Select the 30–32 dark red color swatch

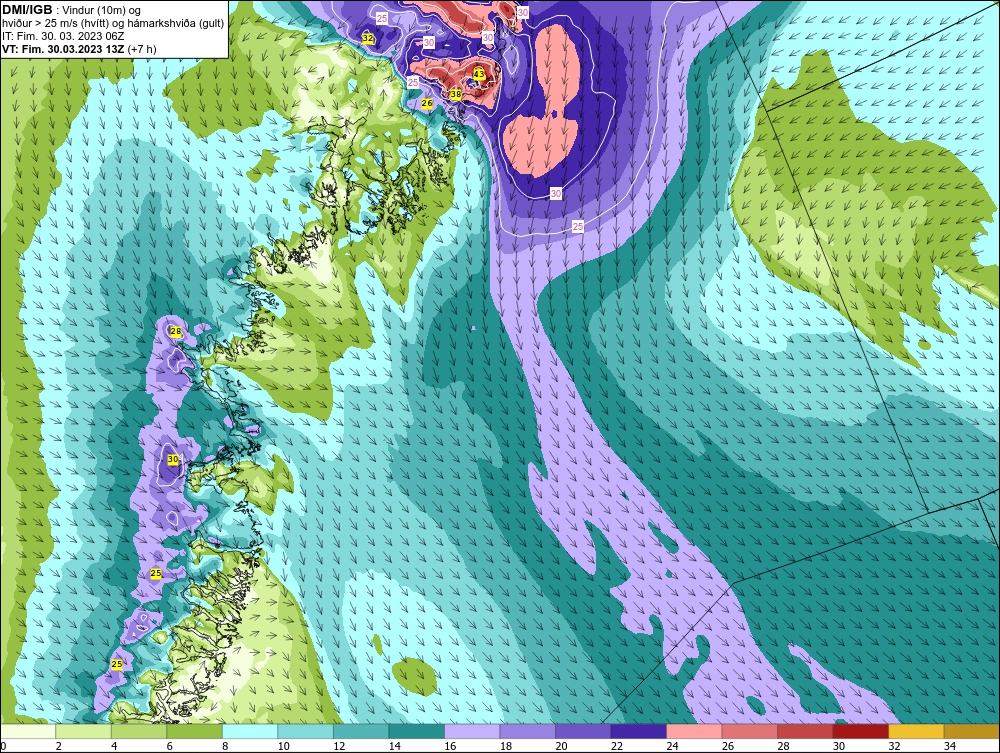860,731
